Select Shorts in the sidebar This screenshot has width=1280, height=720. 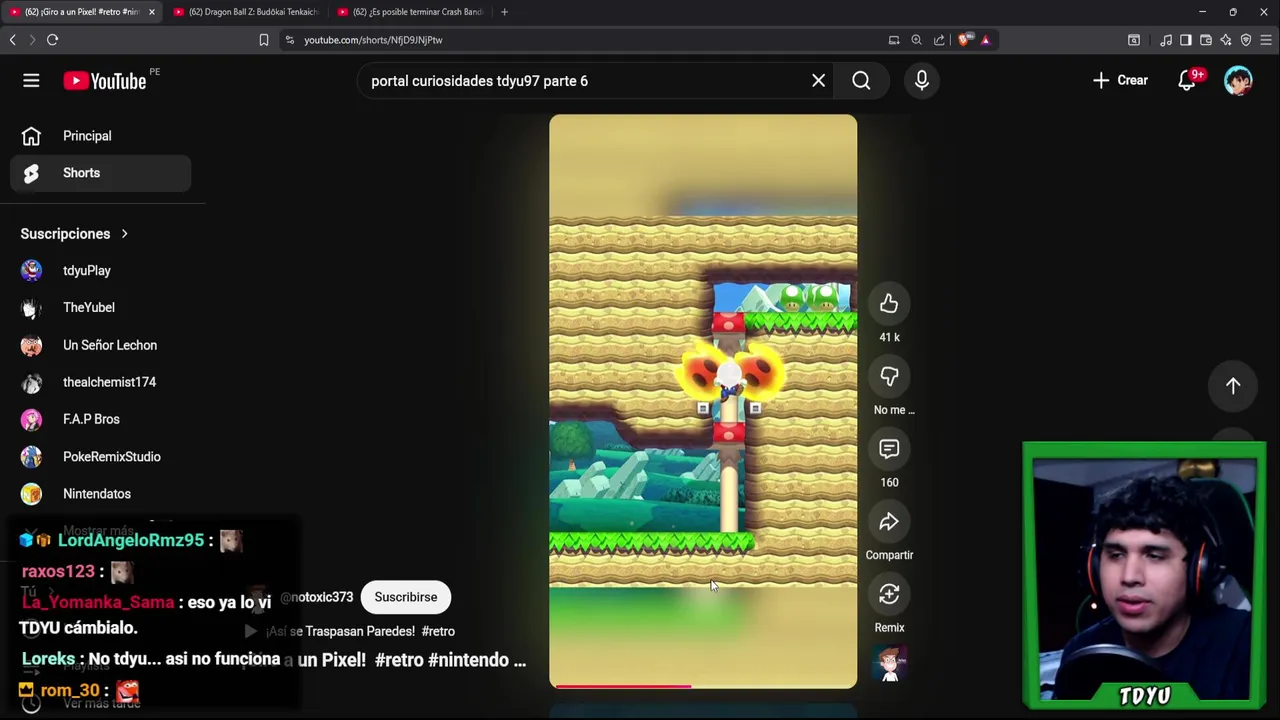[100, 173]
